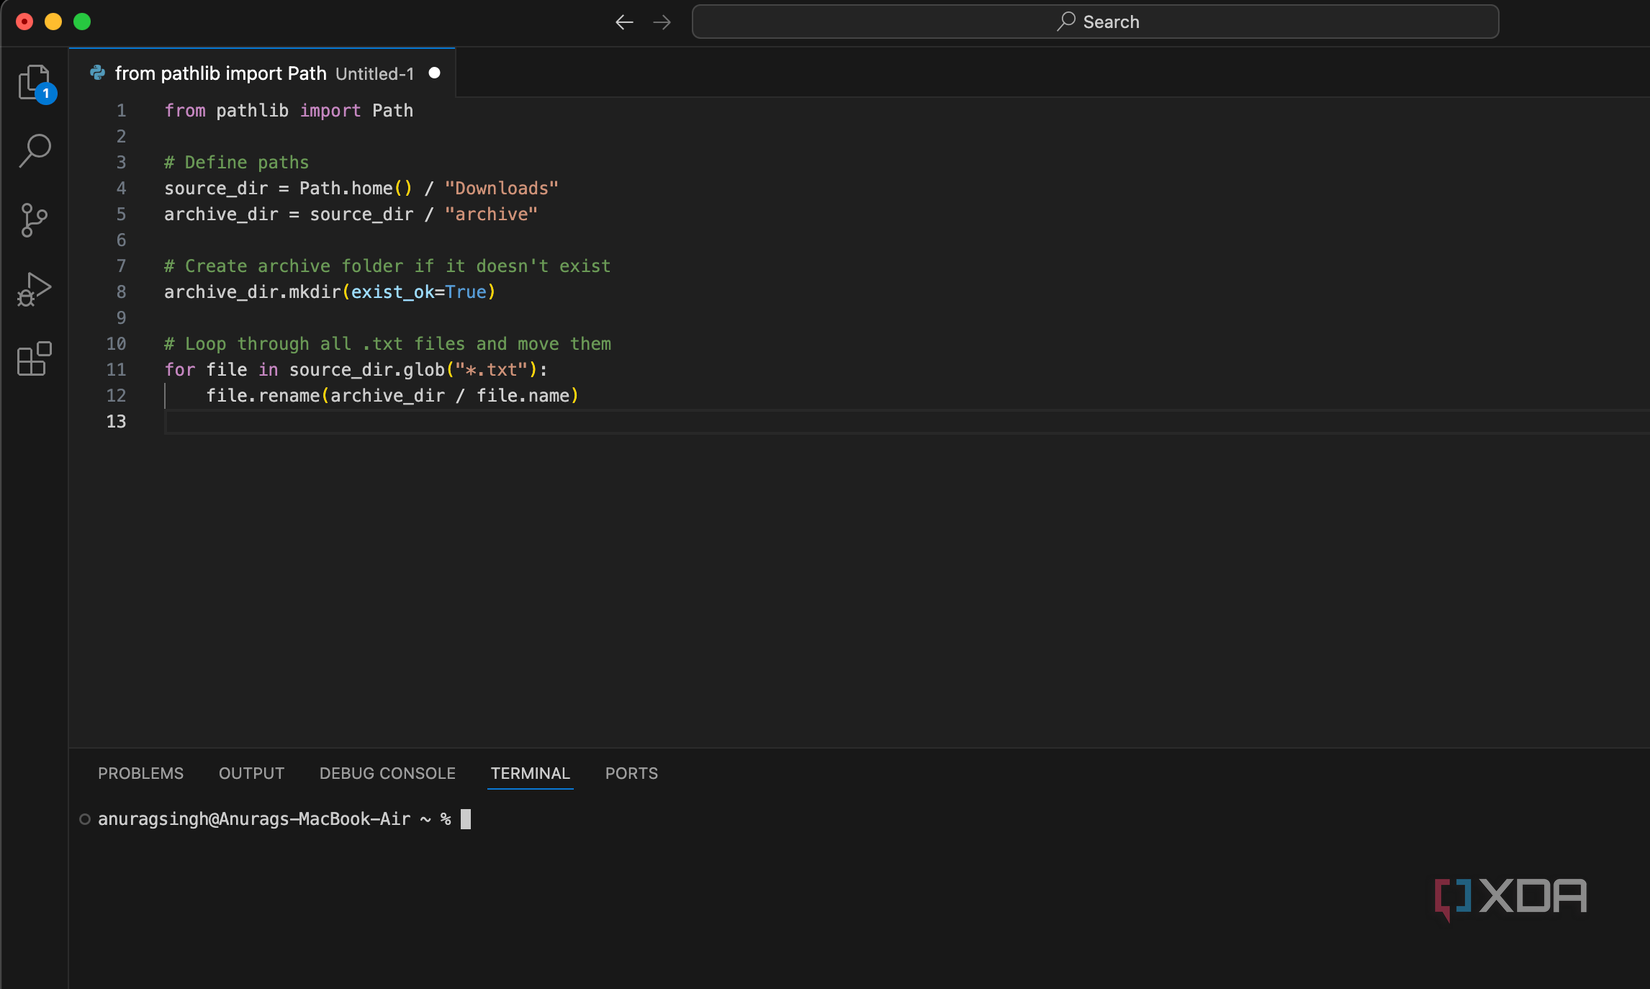Image resolution: width=1650 pixels, height=989 pixels.
Task: Click the Search command center field
Action: click(x=1095, y=22)
